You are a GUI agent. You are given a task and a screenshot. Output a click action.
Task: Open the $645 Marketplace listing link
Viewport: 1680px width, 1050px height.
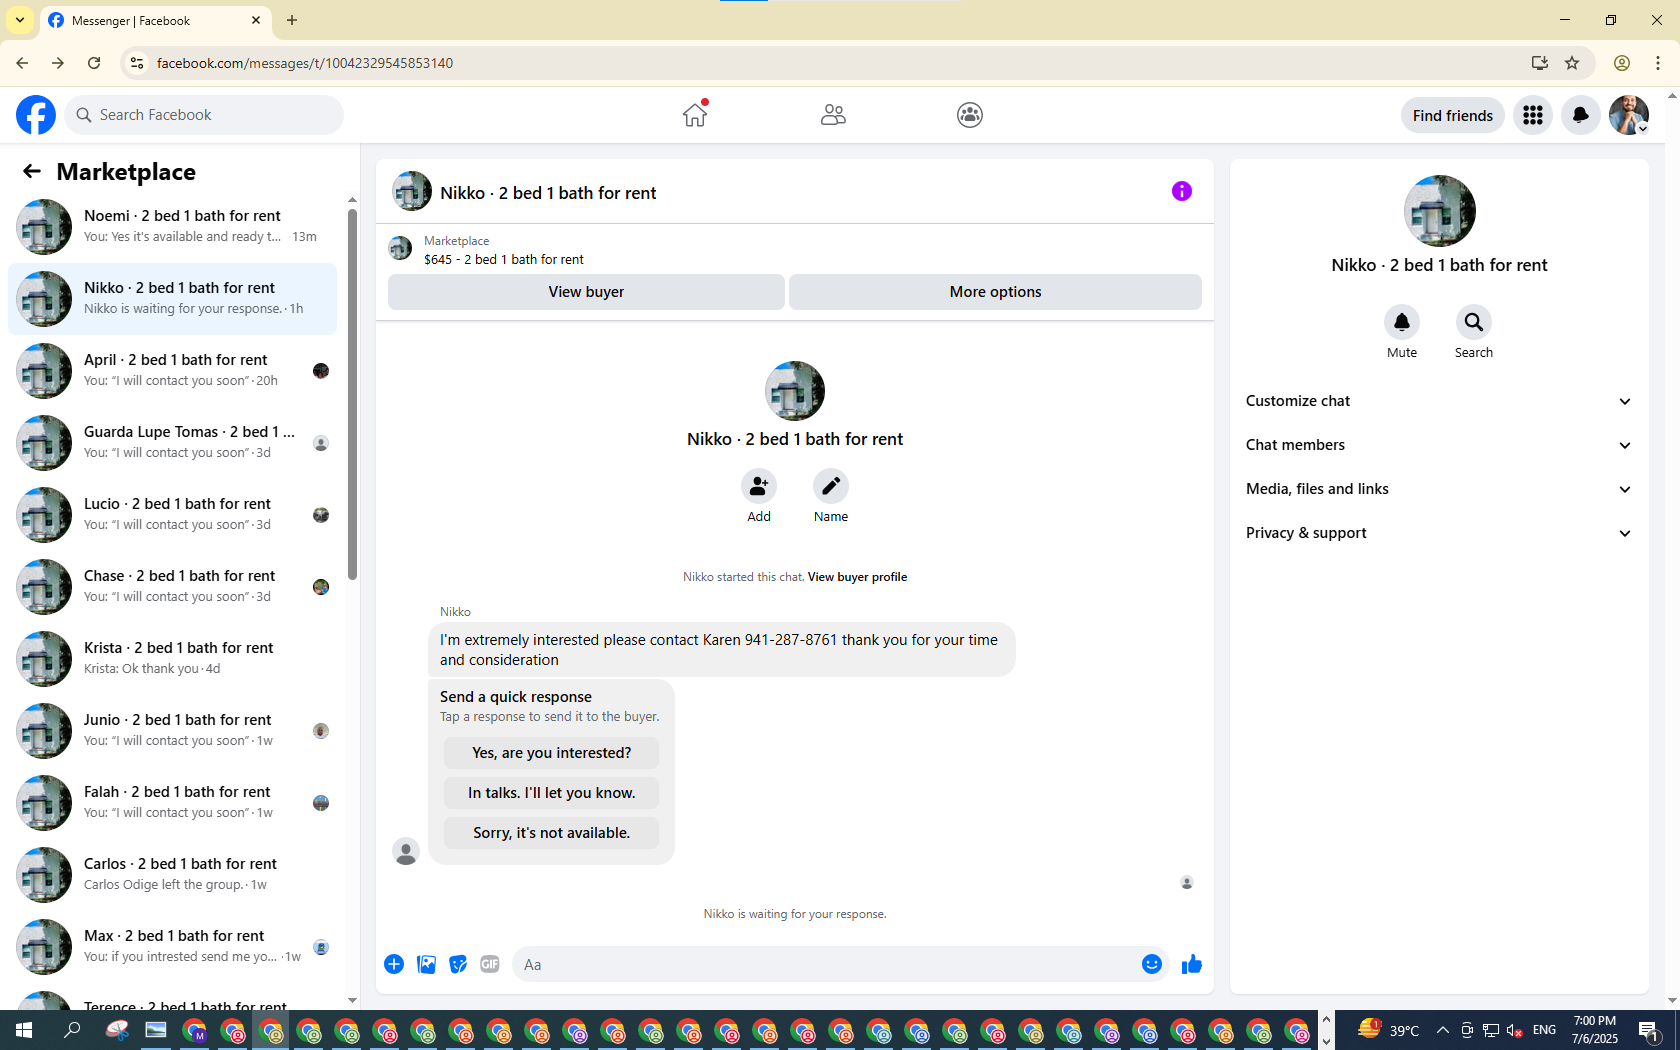[x=503, y=260]
